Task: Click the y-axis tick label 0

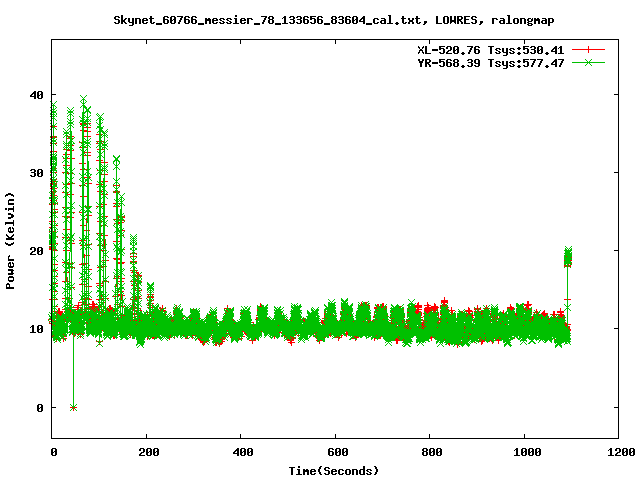Action: [x=40, y=407]
